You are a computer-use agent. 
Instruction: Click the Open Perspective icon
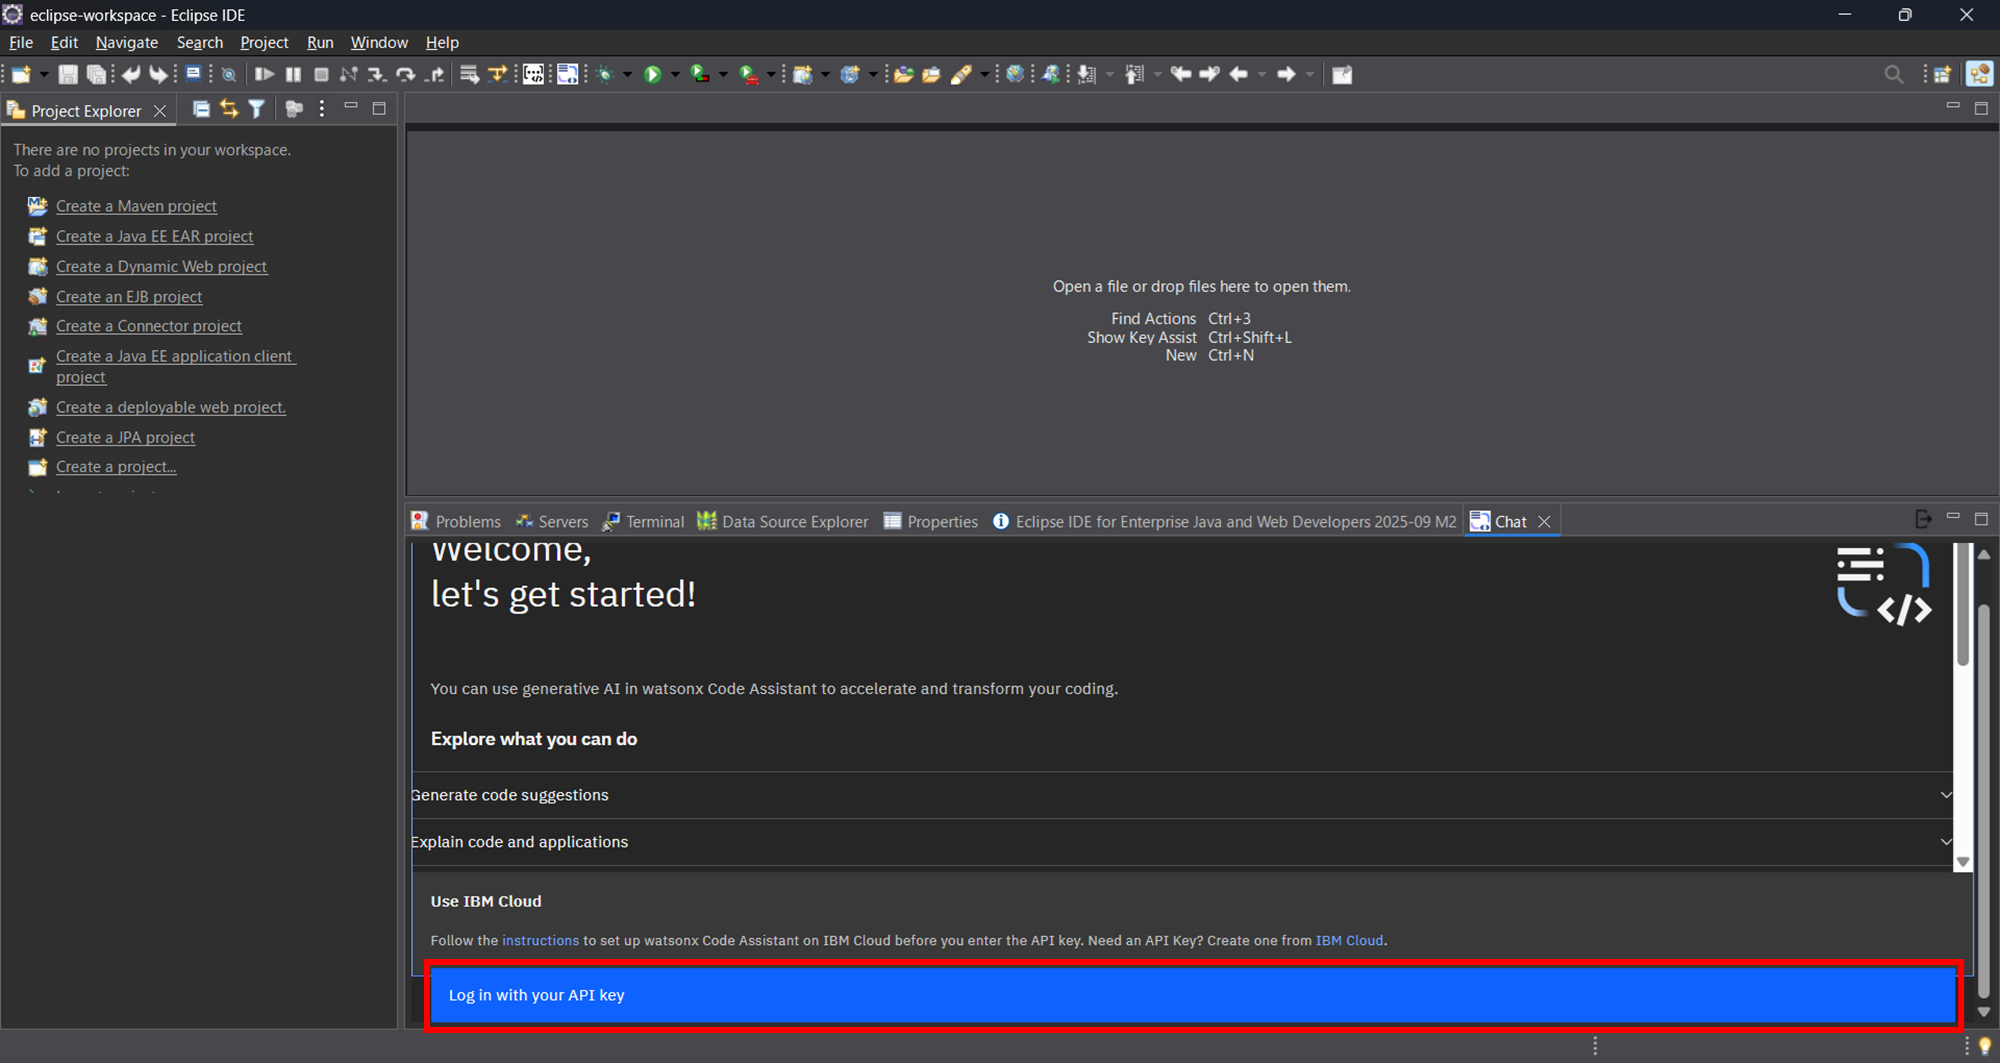tap(1942, 74)
